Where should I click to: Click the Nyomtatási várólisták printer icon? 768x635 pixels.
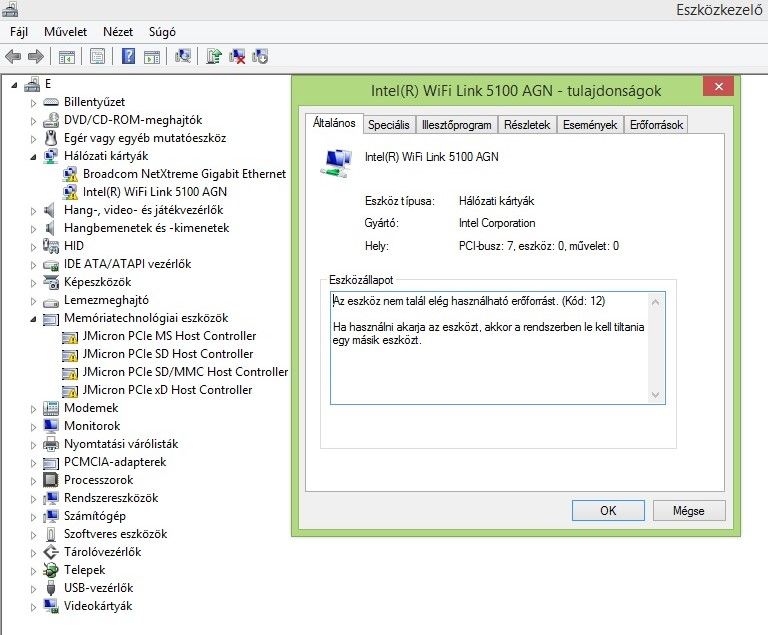(51, 444)
